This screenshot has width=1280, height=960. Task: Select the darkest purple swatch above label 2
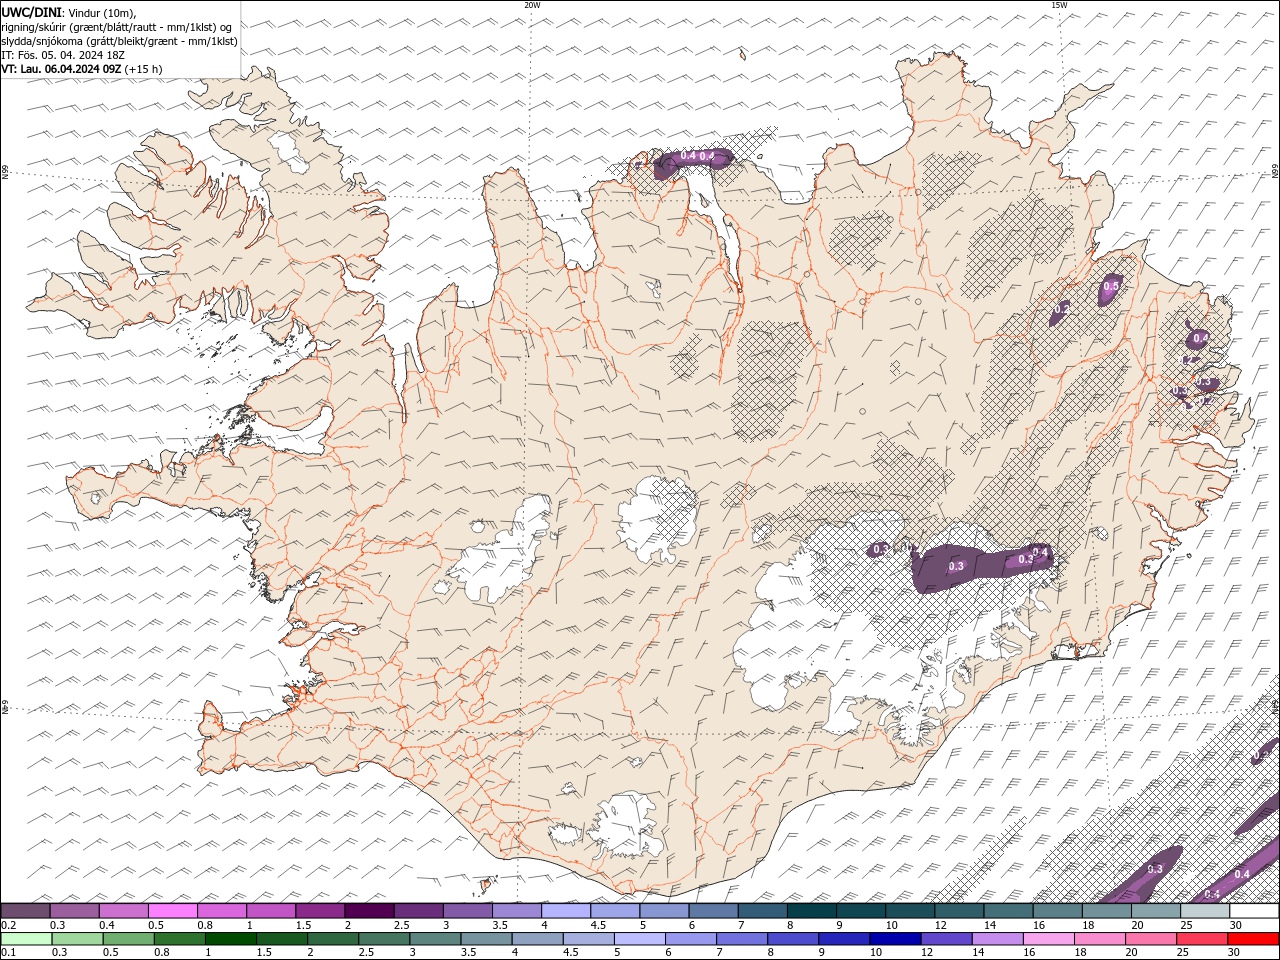click(368, 911)
